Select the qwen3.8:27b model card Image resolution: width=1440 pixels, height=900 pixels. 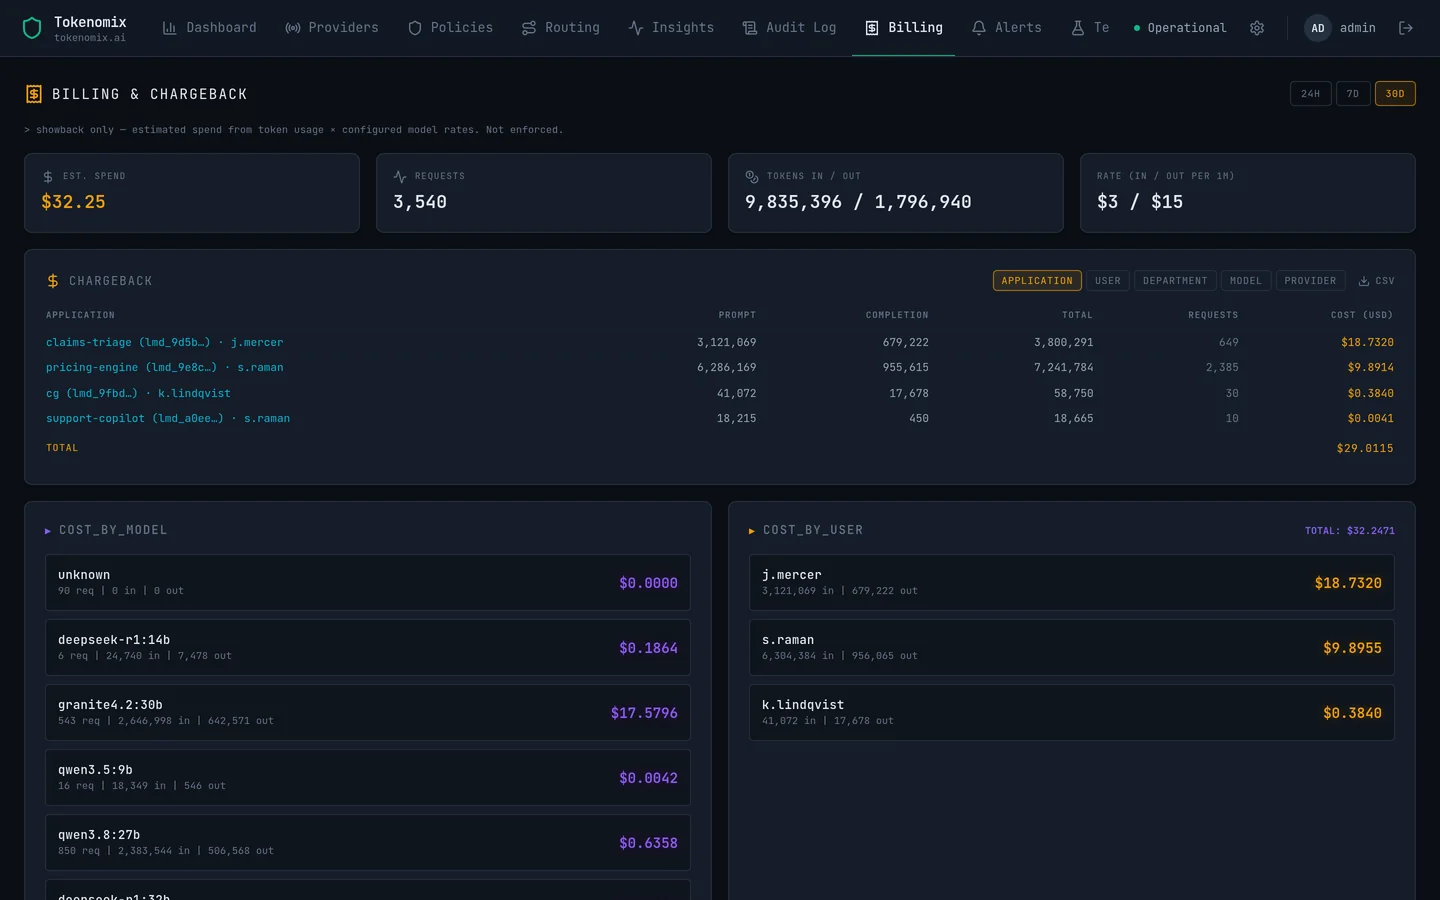click(368, 843)
